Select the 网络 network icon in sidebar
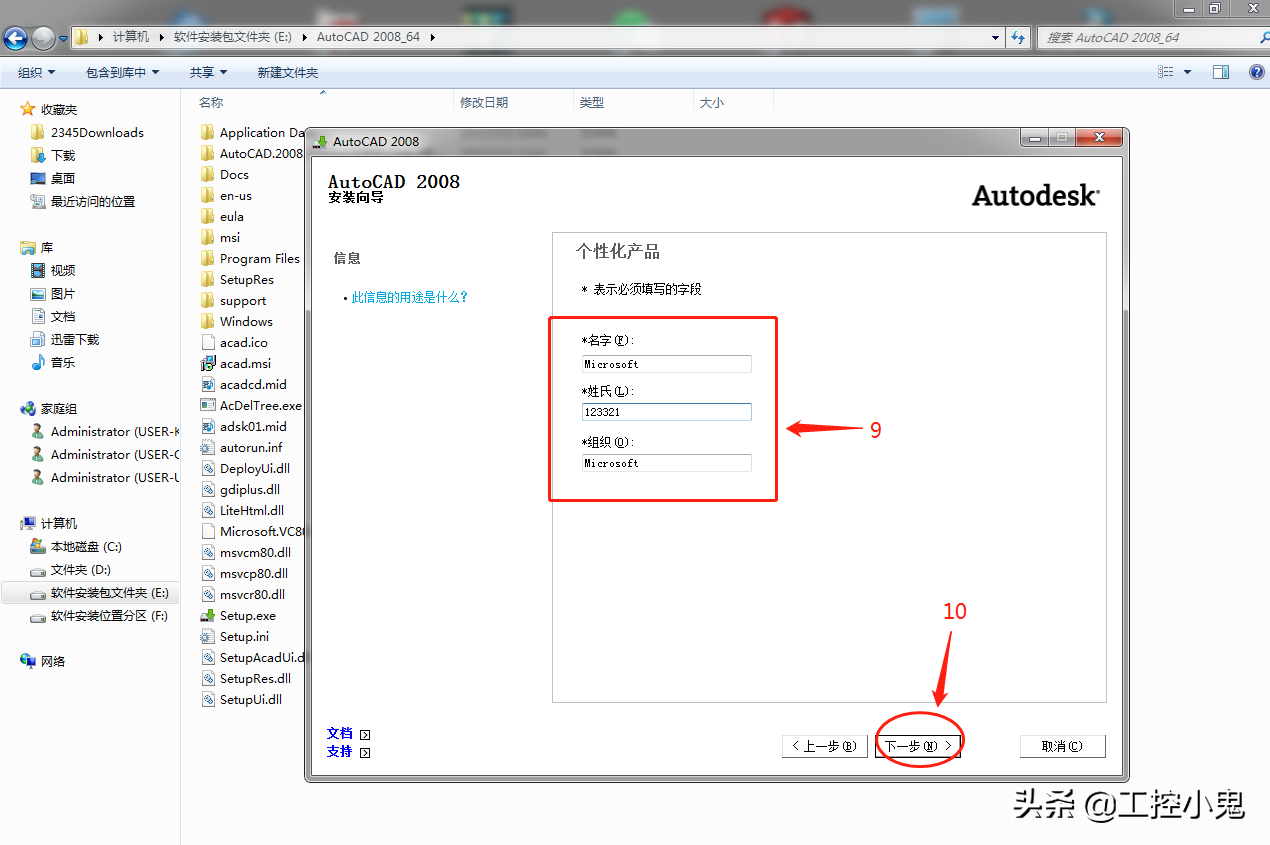The image size is (1270, 845). (28, 661)
